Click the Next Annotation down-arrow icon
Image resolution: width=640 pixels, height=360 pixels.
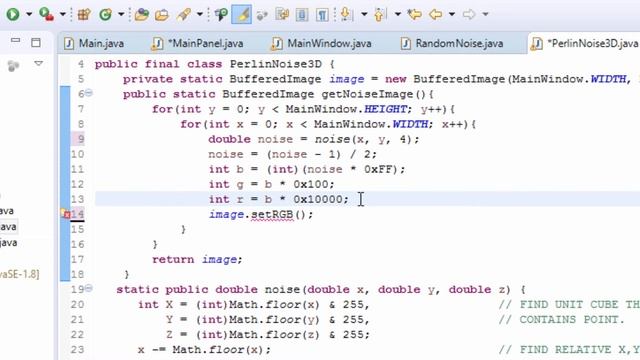(346, 15)
